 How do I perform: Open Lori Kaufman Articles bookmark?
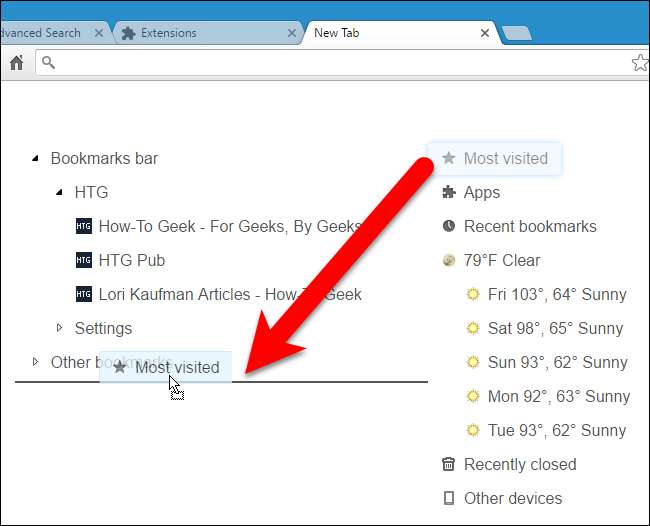pyautogui.click(x=229, y=294)
